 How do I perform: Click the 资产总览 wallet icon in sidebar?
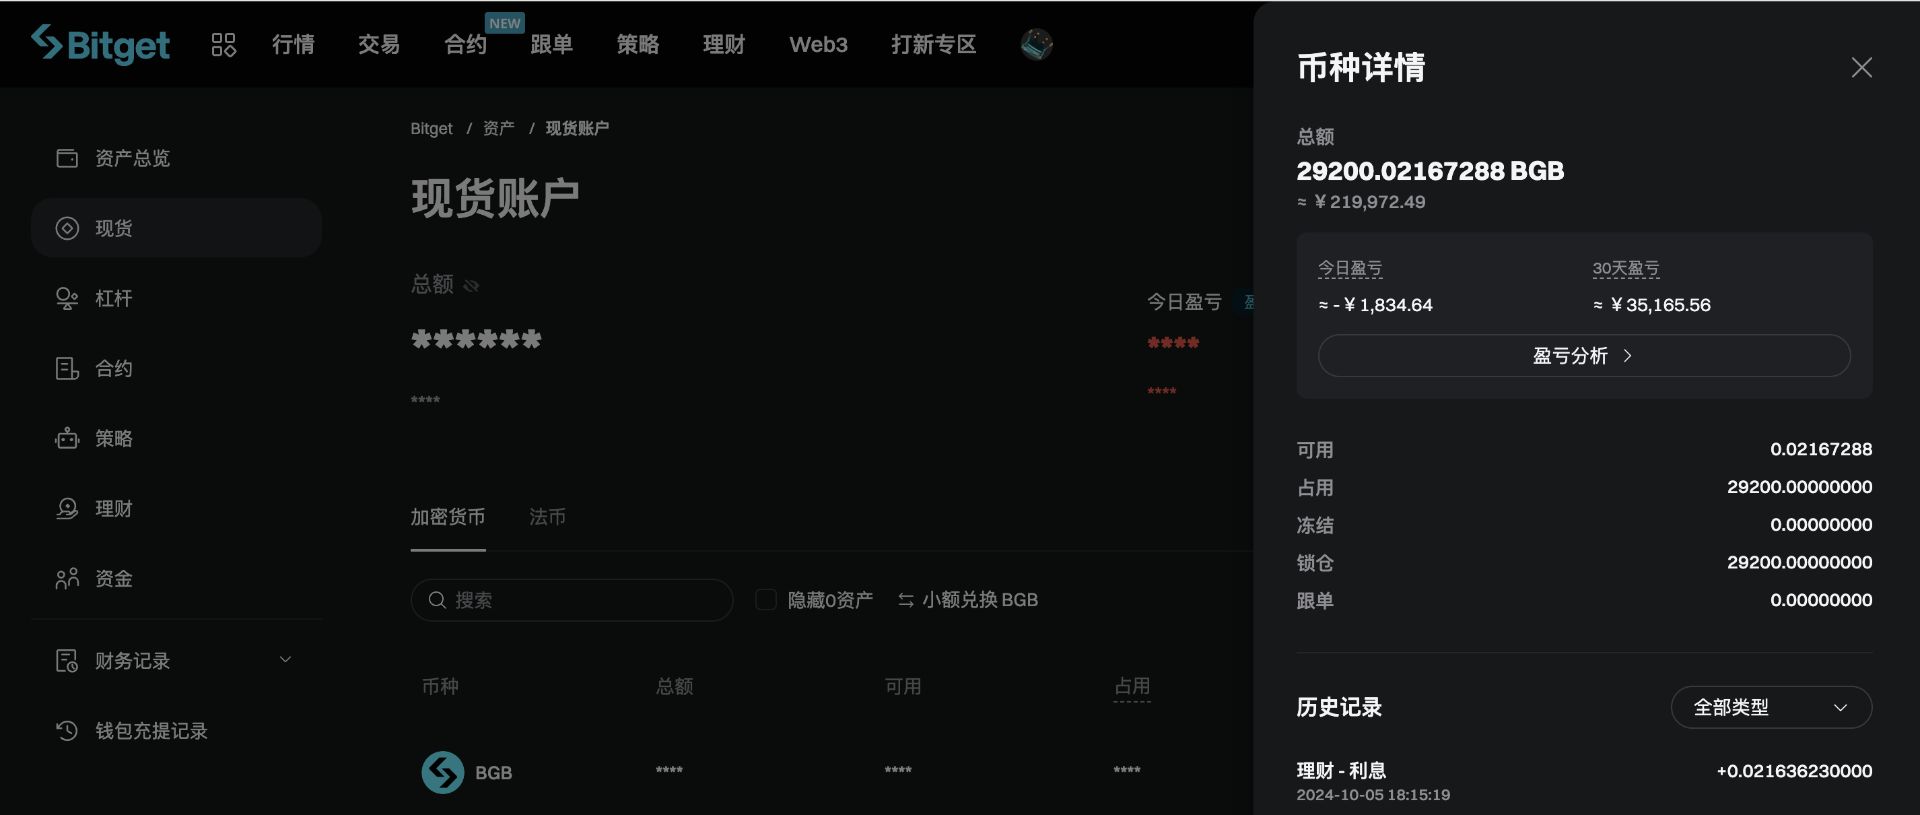point(67,158)
